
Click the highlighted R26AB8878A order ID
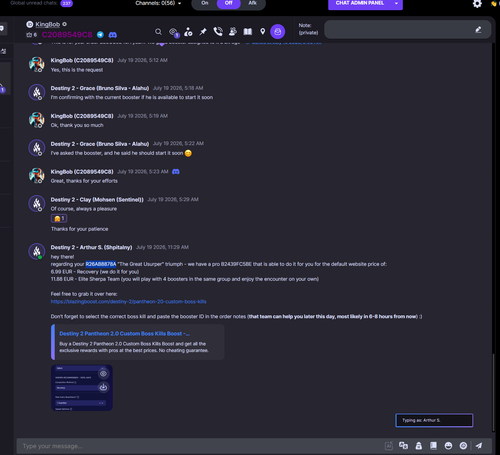pos(101,264)
